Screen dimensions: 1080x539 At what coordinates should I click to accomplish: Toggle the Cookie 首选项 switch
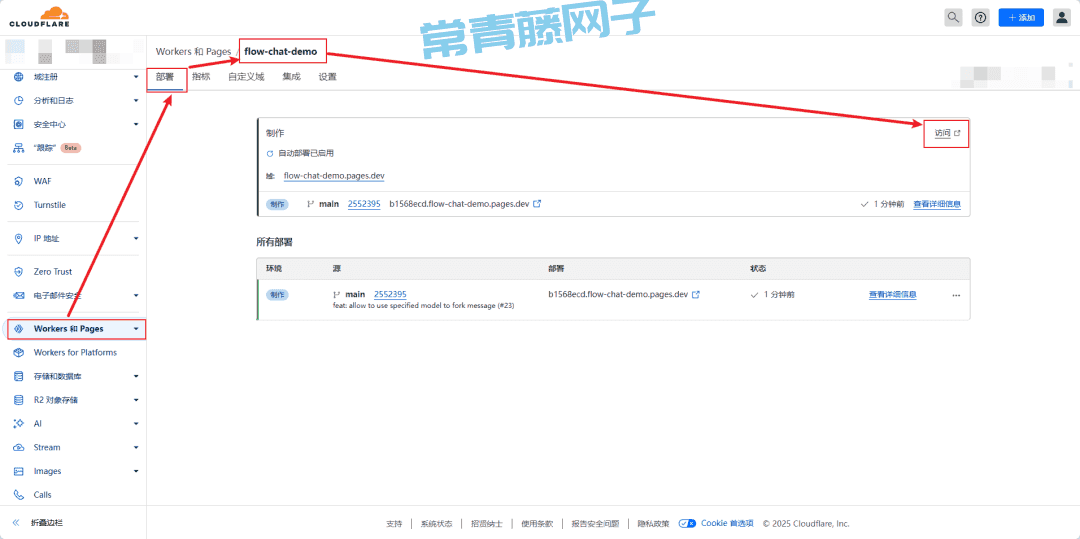(x=687, y=523)
